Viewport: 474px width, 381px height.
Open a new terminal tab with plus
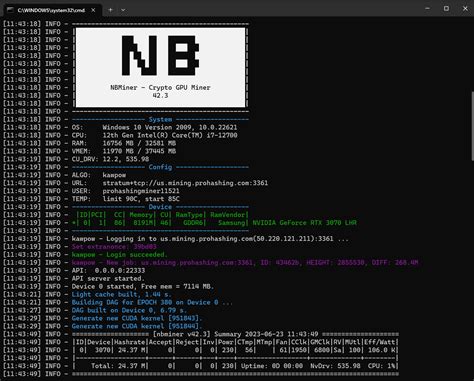pos(110,10)
